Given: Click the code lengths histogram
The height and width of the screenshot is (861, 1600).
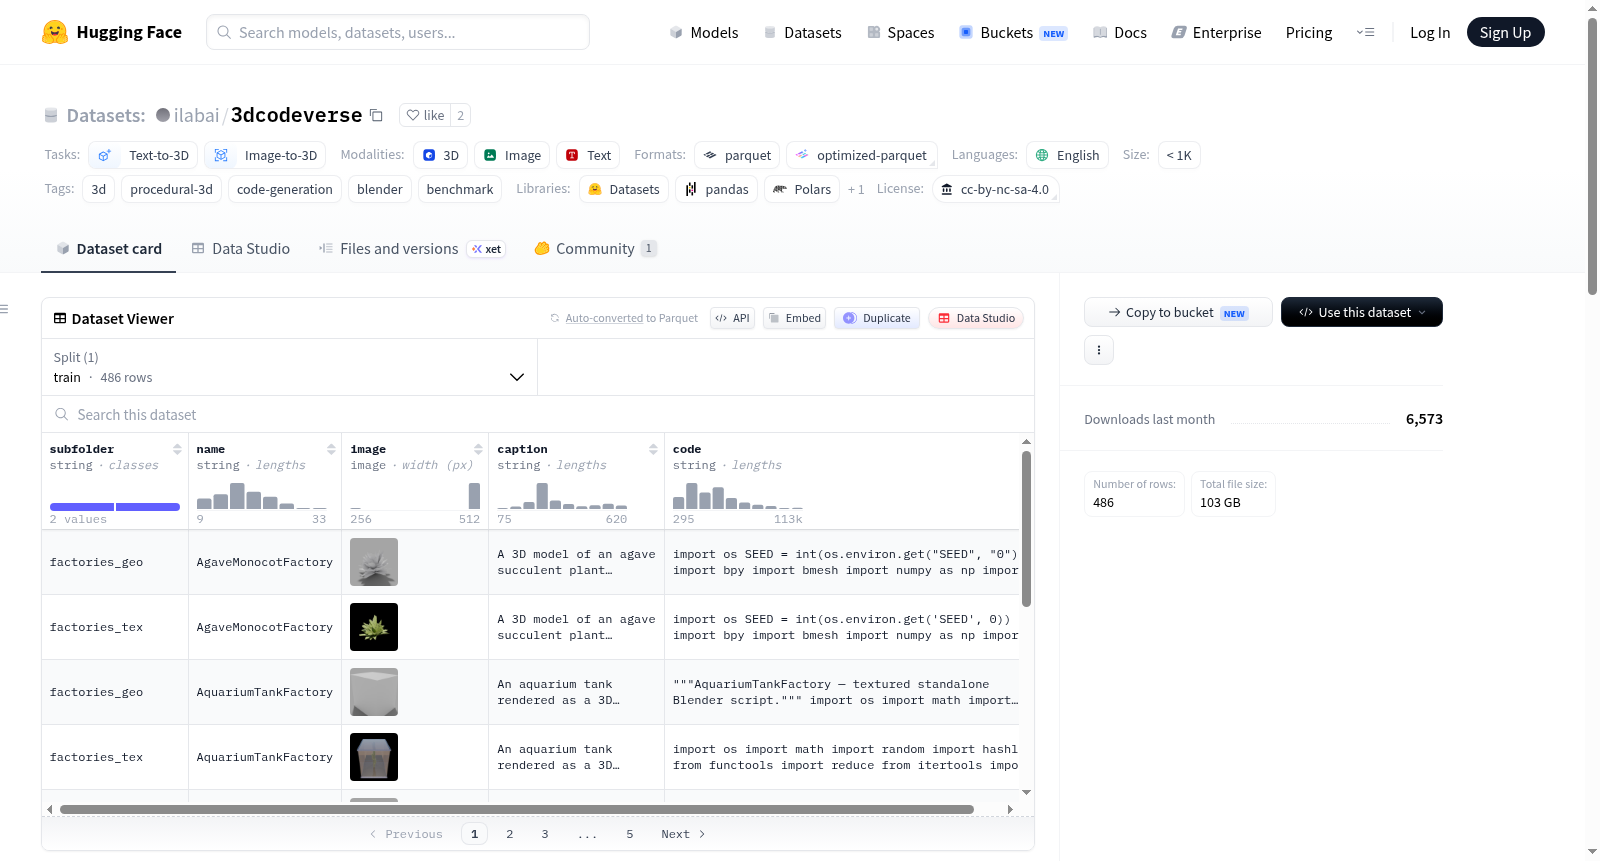Looking at the screenshot, I should pyautogui.click(x=738, y=495).
